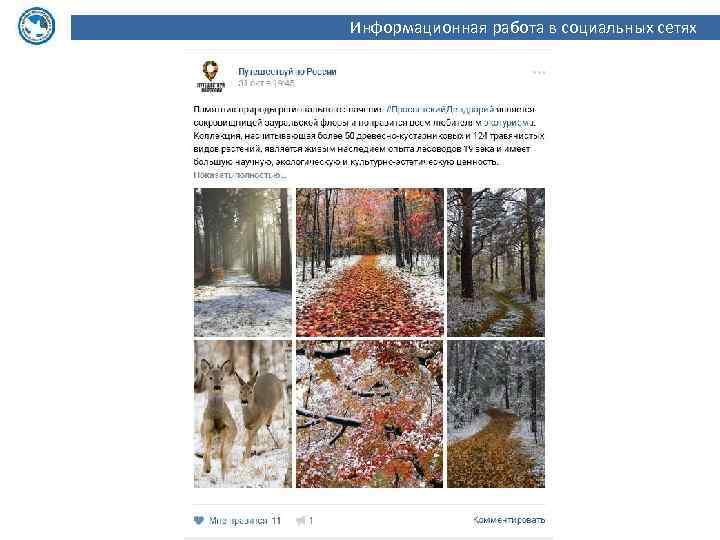Viewport: 720px width, 540px height.
Task: Open the two roe deer photo
Action: click(x=242, y=414)
